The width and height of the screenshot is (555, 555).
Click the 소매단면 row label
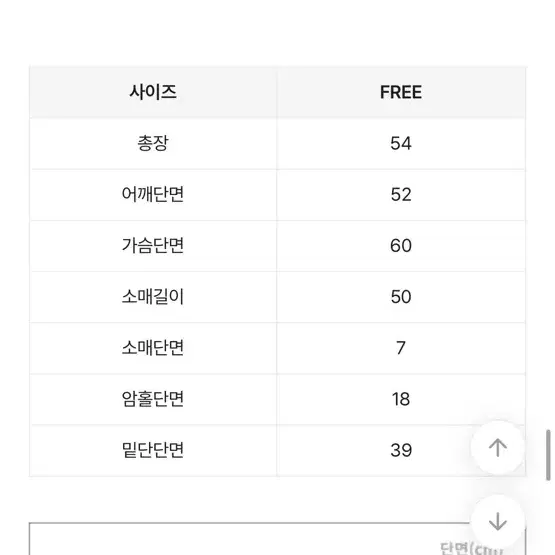click(153, 348)
